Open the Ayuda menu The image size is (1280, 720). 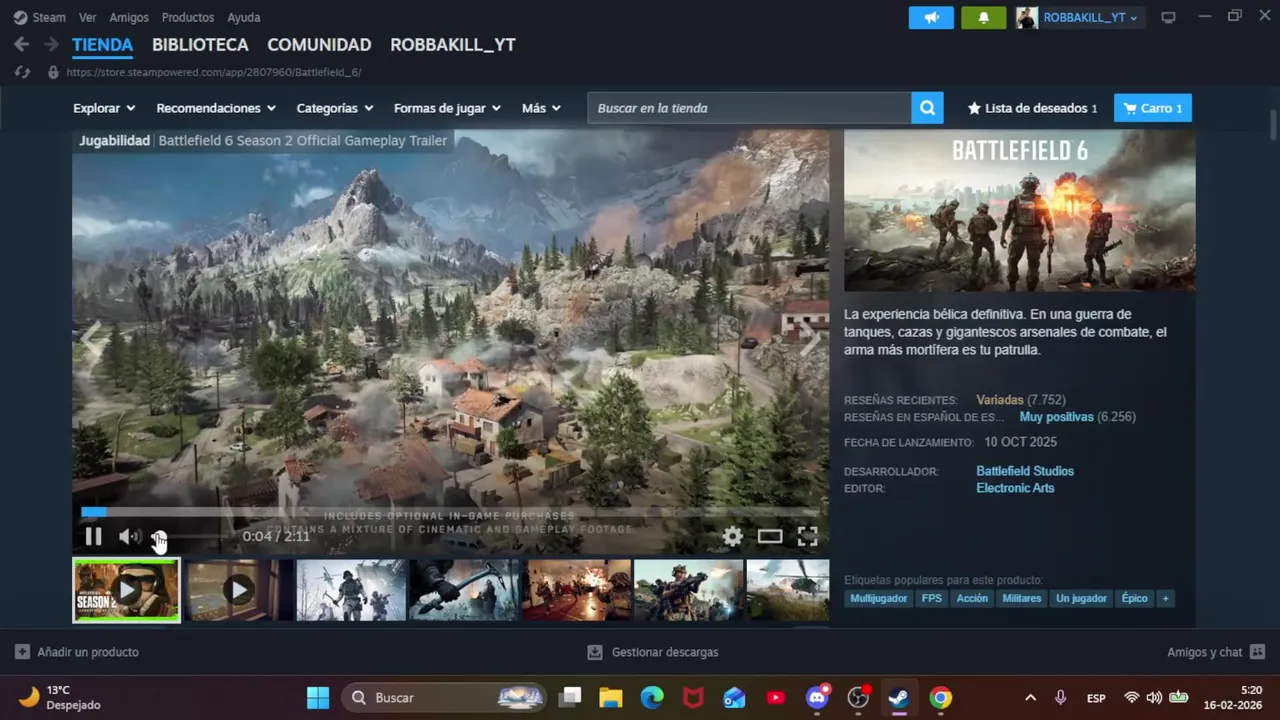click(x=244, y=17)
